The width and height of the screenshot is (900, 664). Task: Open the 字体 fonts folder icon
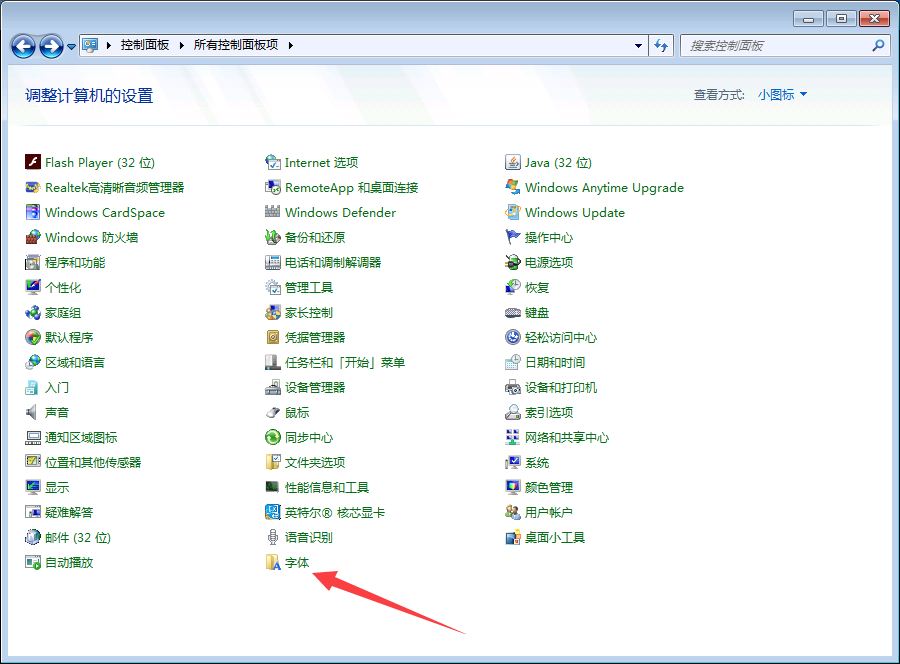[273, 562]
